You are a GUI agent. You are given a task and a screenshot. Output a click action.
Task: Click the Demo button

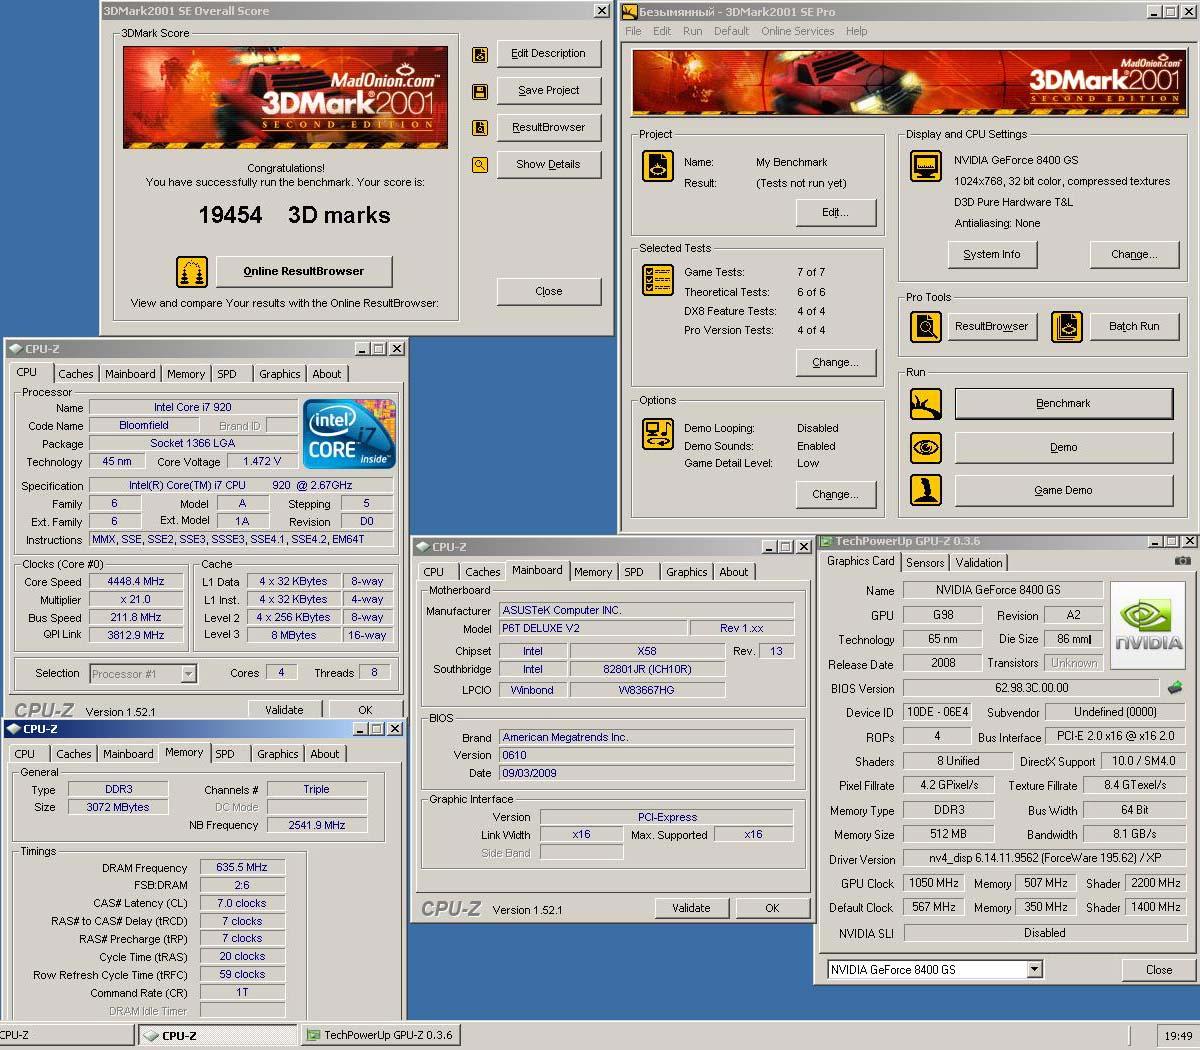pos(1064,447)
